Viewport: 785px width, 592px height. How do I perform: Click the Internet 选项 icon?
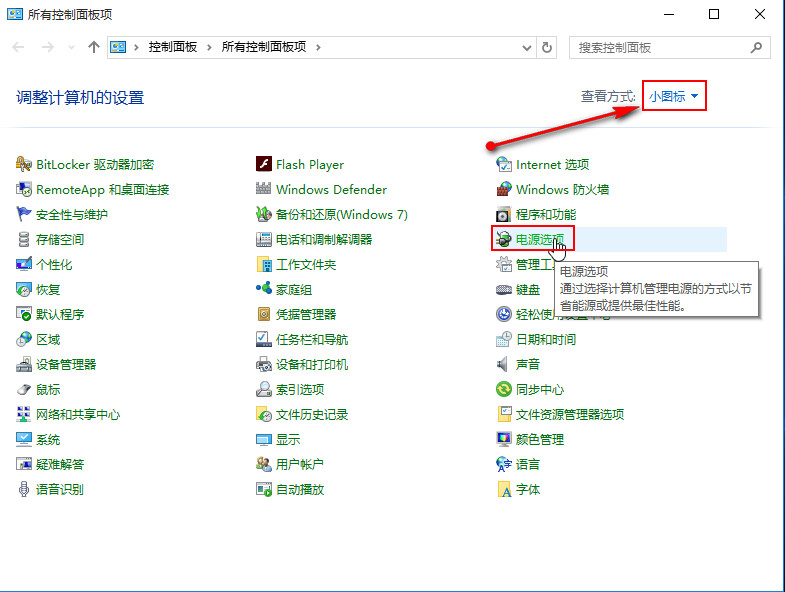[504, 164]
